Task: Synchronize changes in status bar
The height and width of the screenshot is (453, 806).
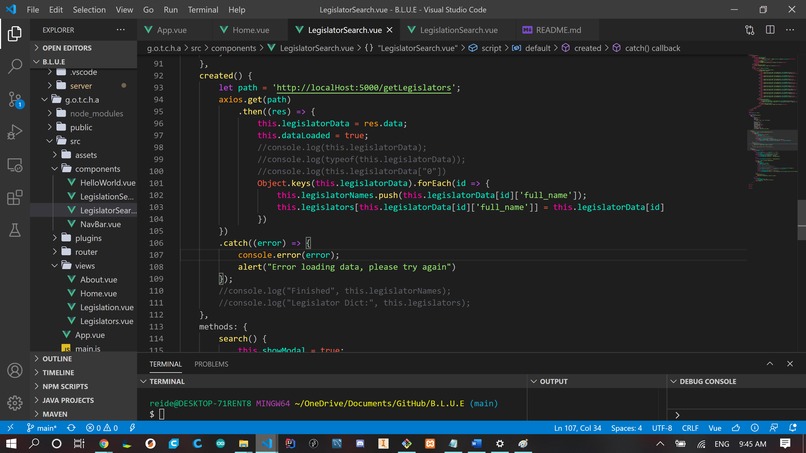Action: click(71, 428)
